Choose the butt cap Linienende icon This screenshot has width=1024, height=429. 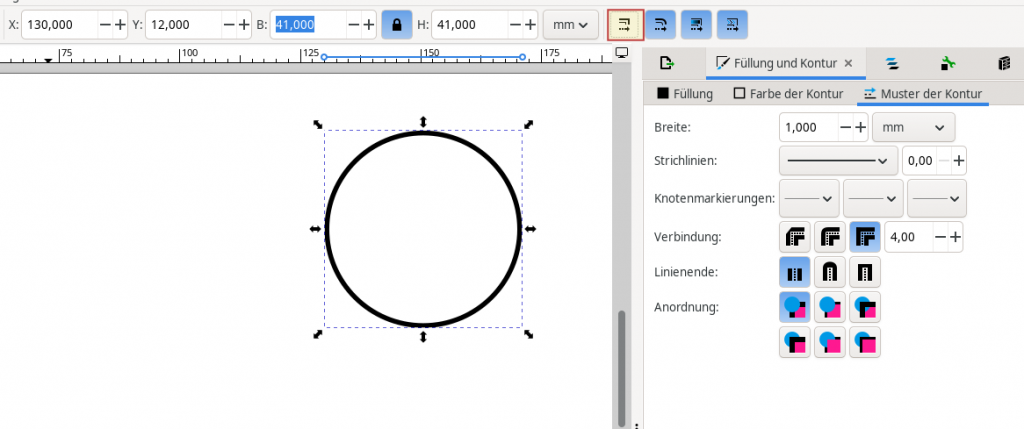[795, 271]
